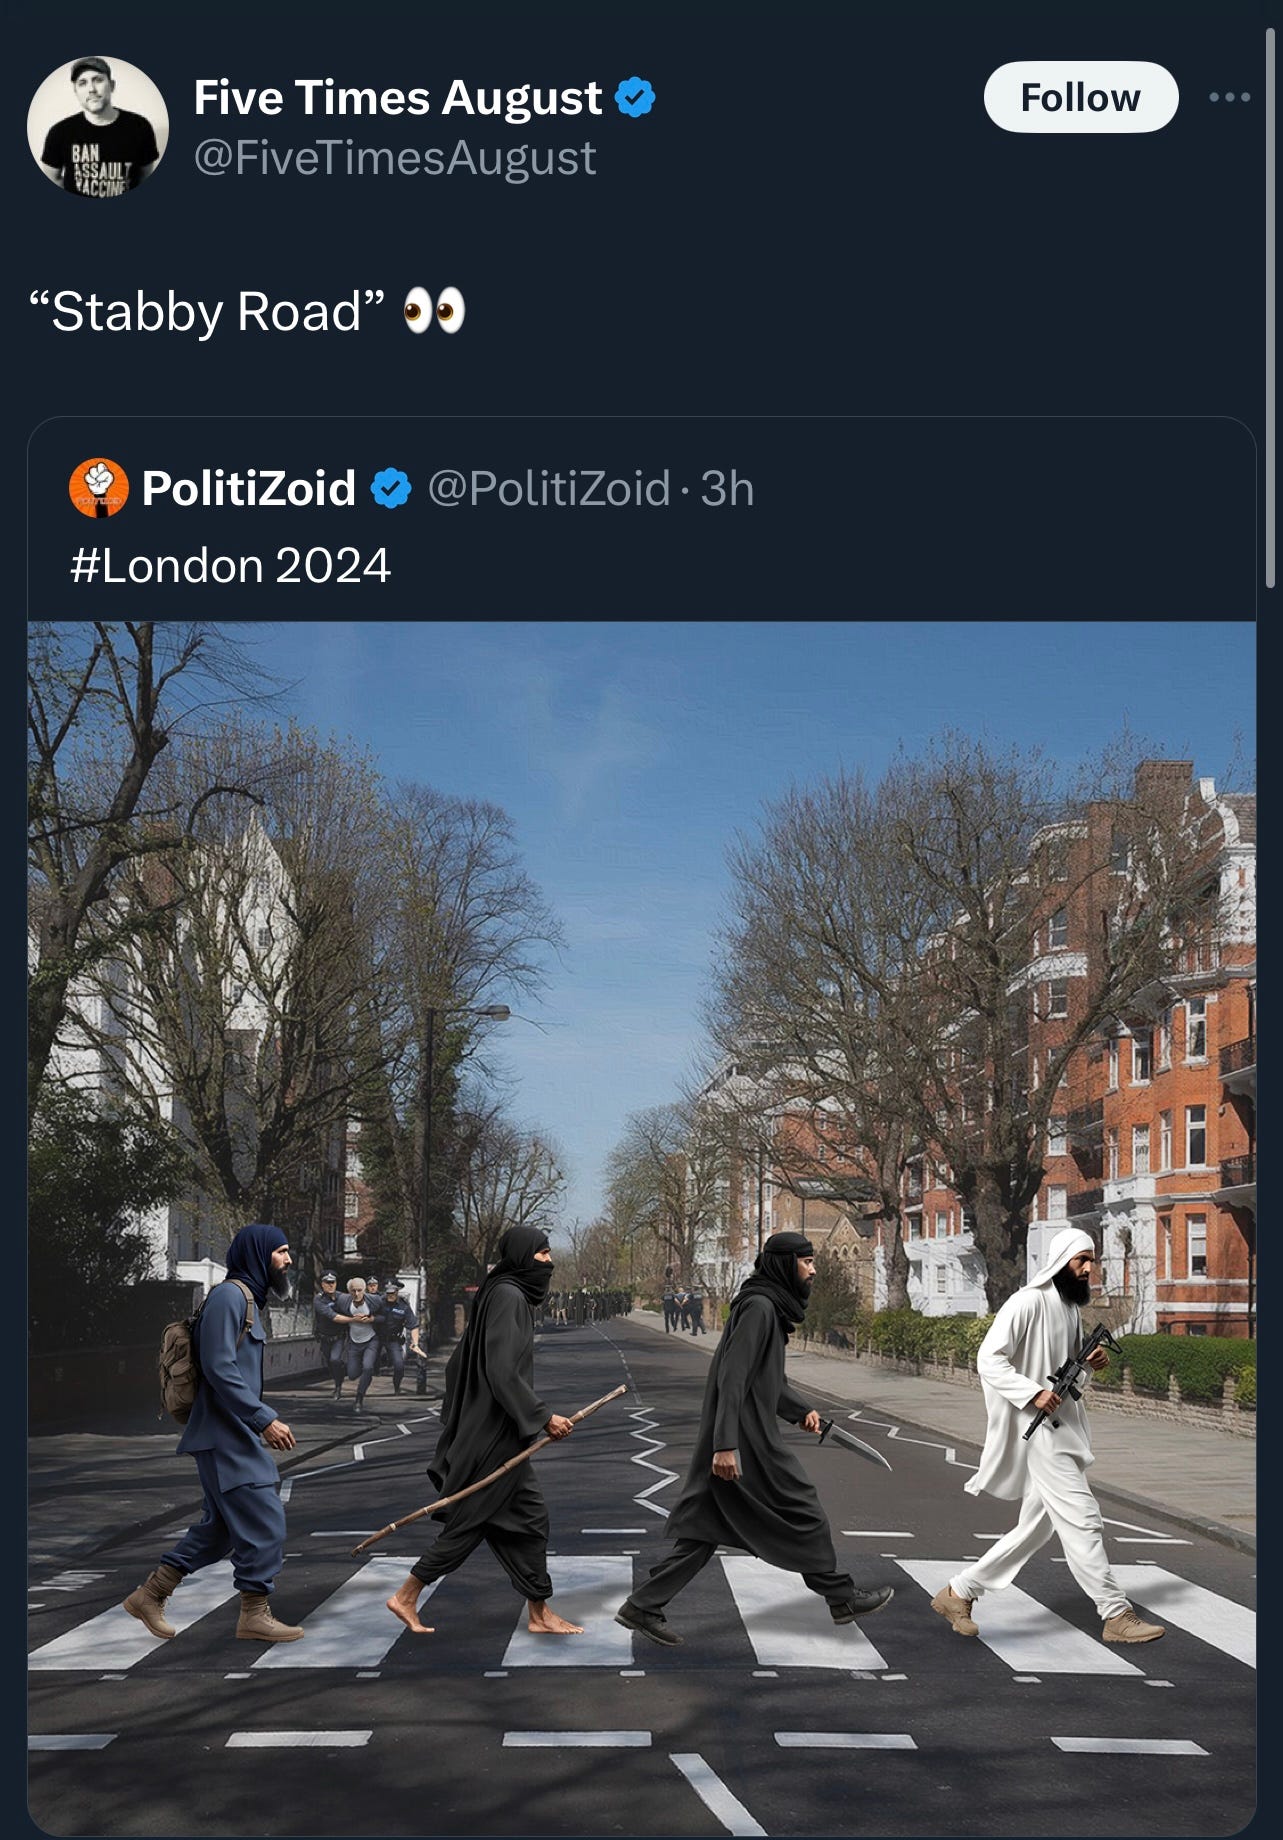The height and width of the screenshot is (1840, 1283).
Task: Open Five Times August profile avatar
Action: [97, 127]
